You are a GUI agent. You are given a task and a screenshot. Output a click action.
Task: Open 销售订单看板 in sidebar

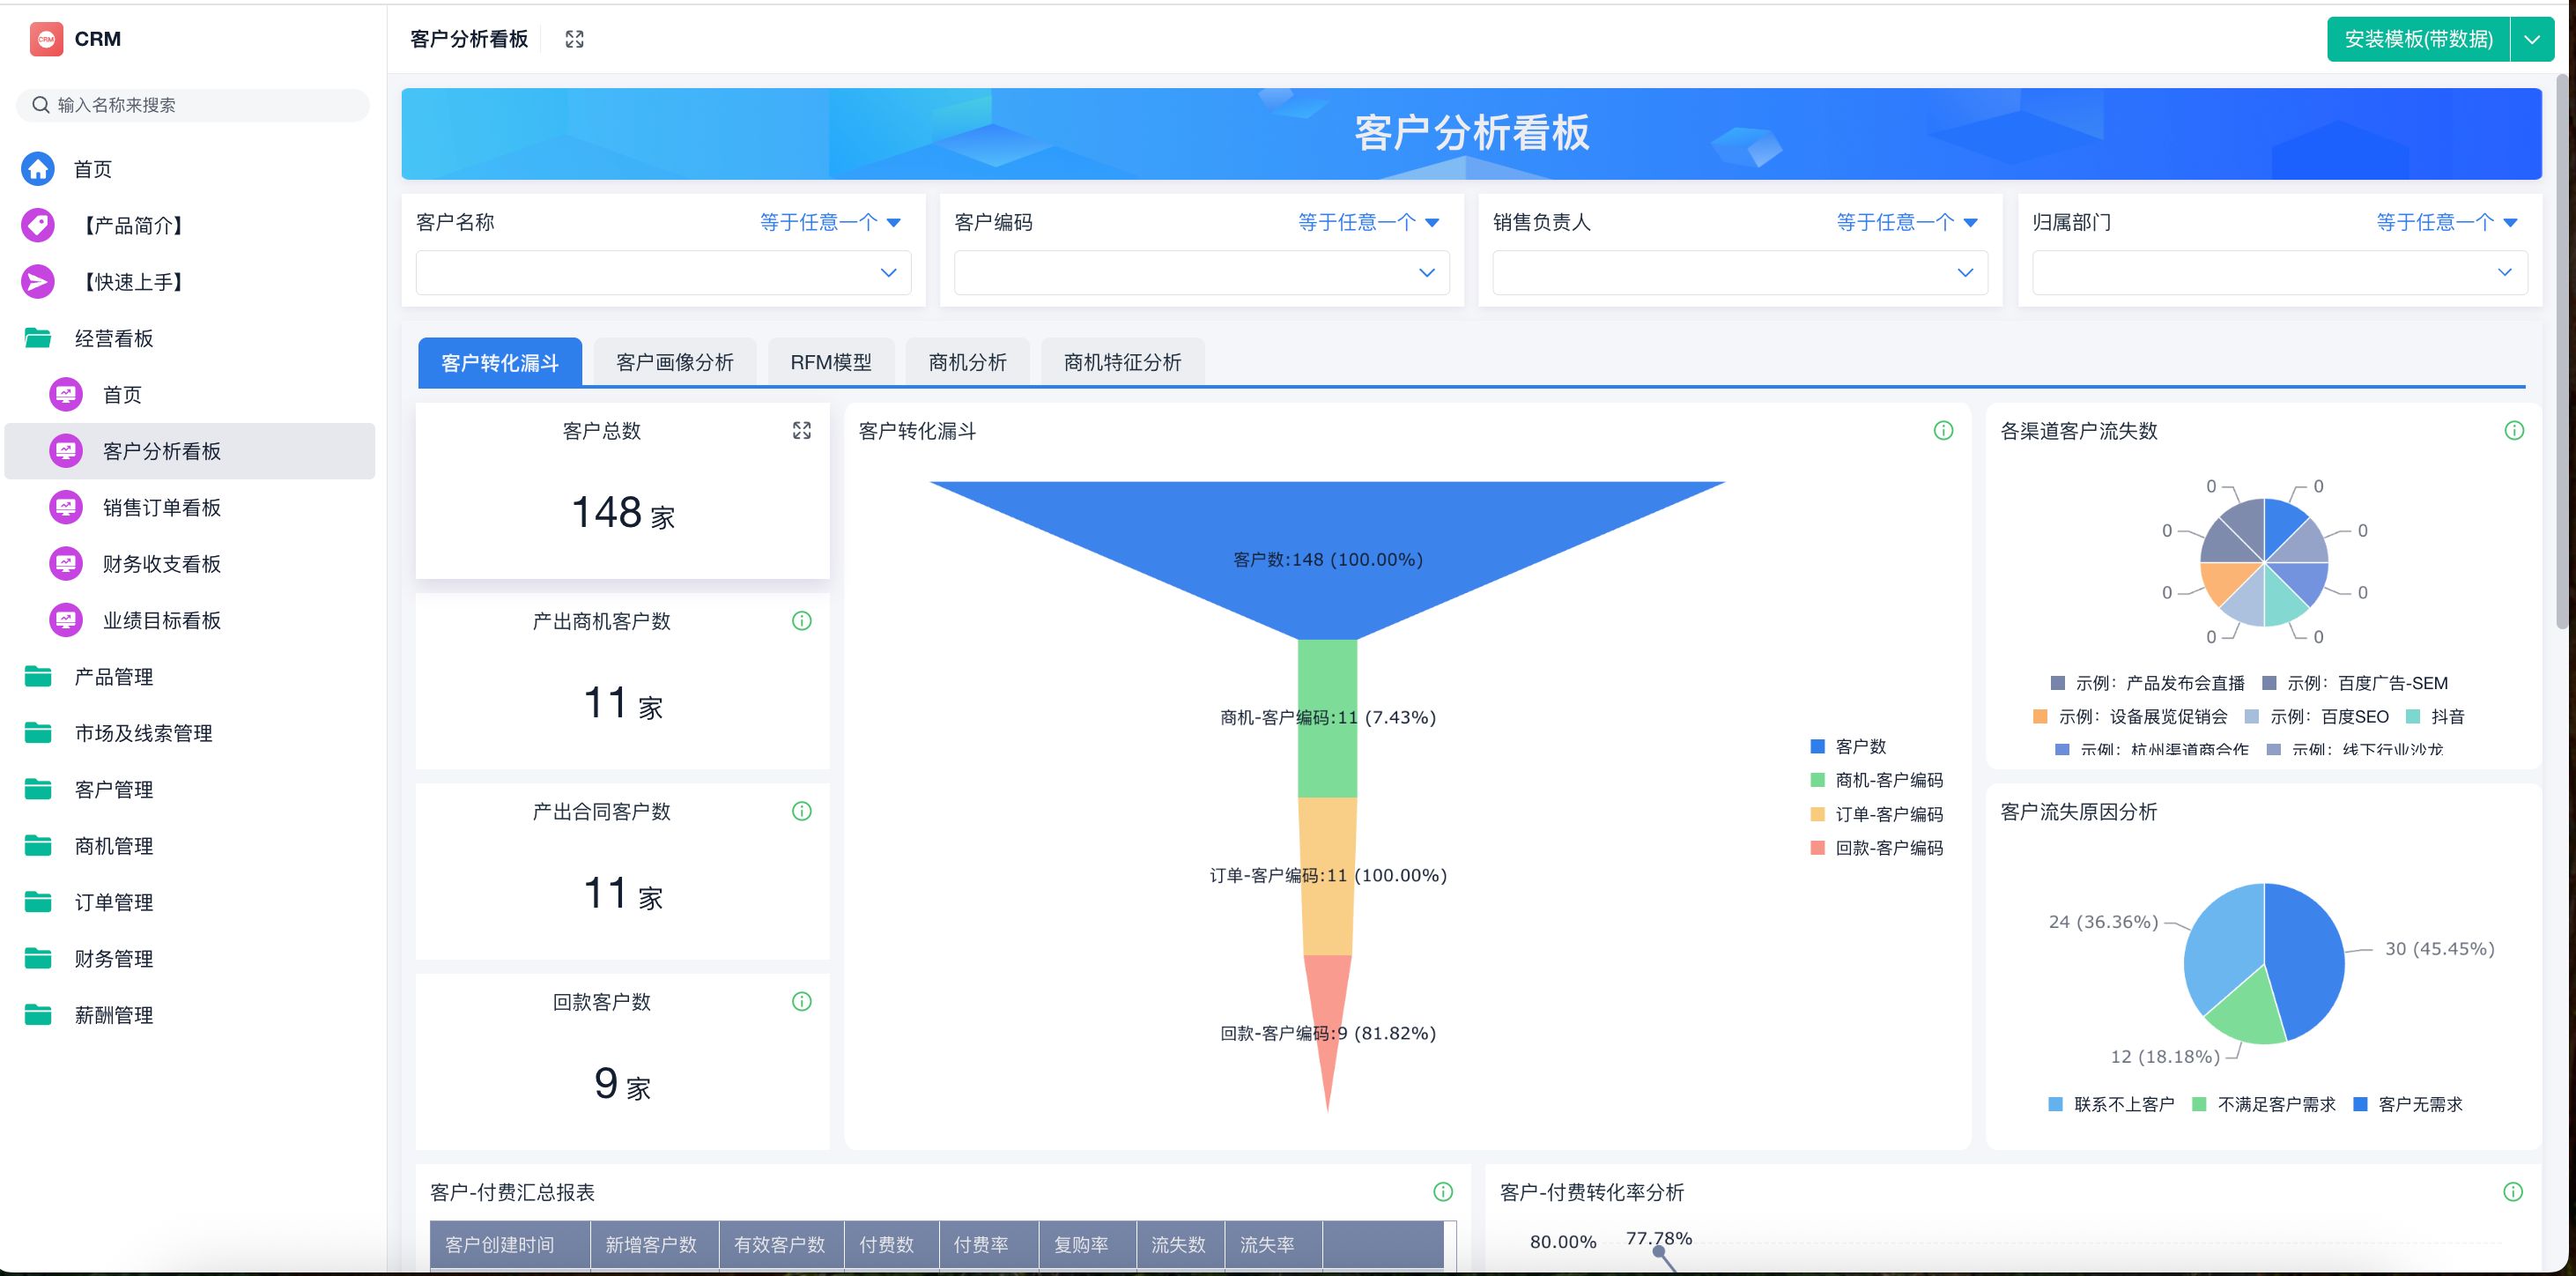tap(161, 508)
